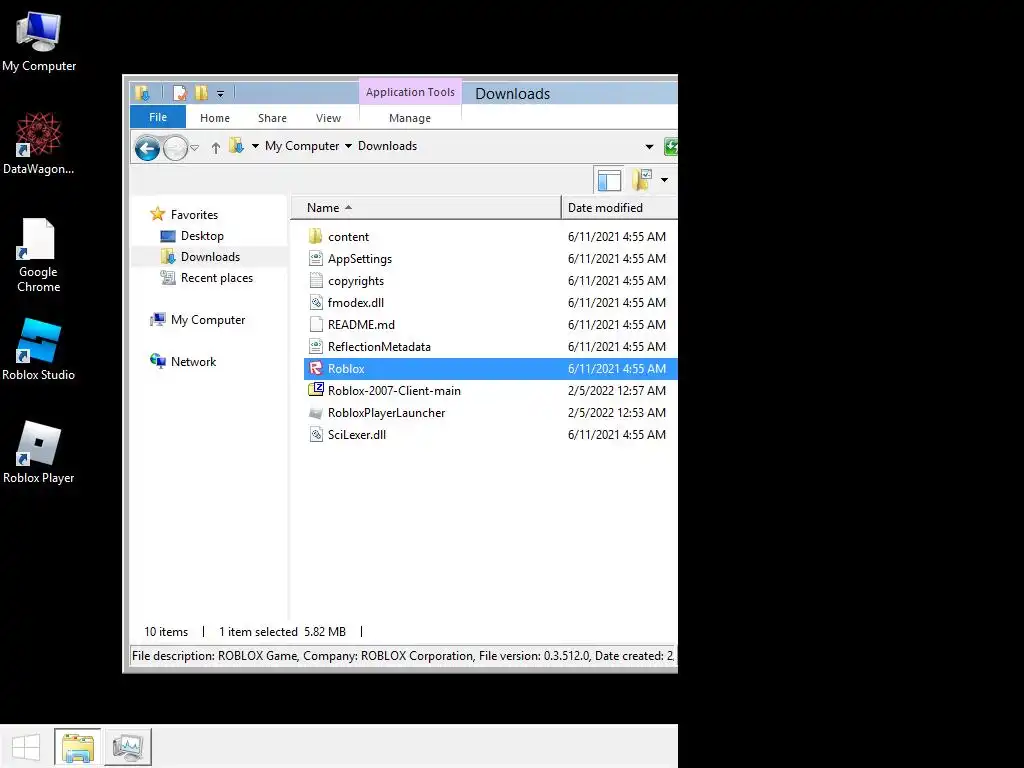Select Recent places in navigation pane
Viewport: 1024px width, 768px height.
click(x=217, y=278)
